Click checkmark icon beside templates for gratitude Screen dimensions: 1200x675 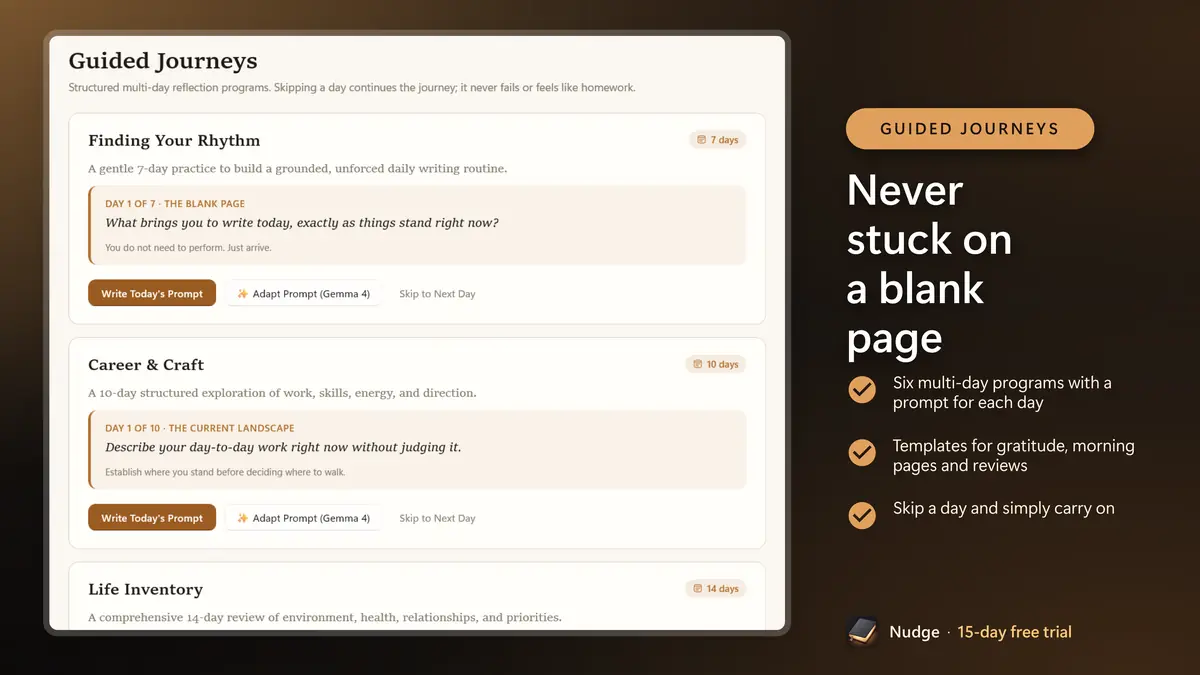[862, 453]
